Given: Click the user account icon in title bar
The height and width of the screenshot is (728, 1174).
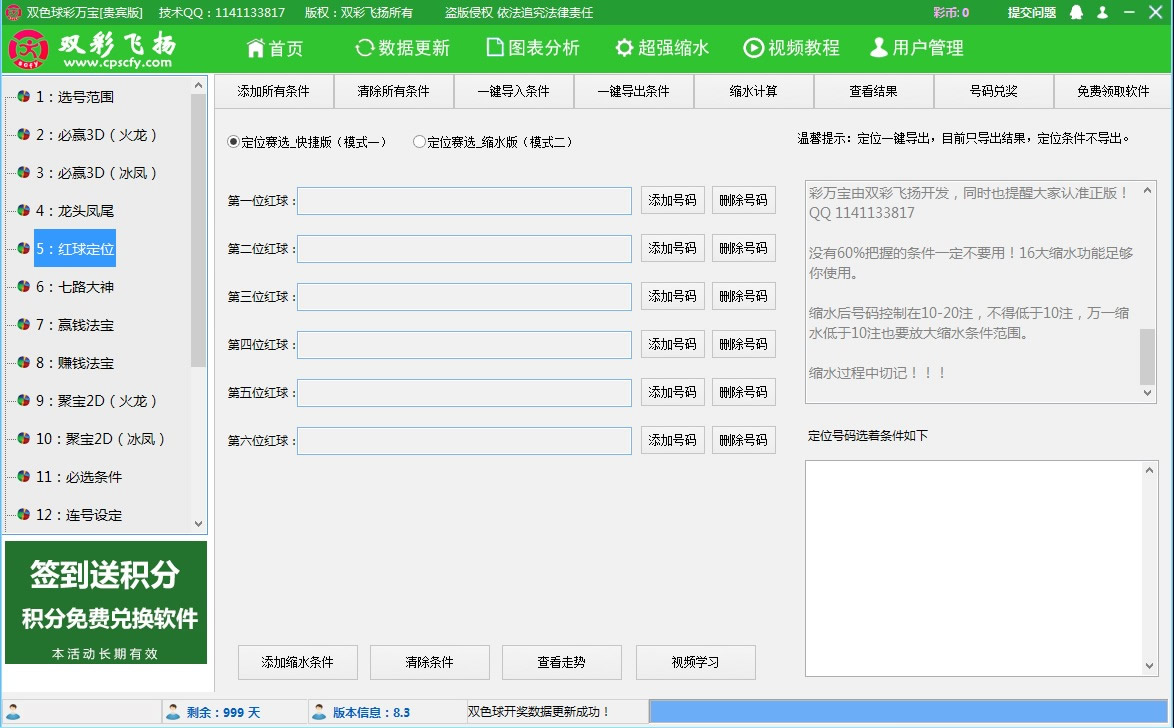Looking at the screenshot, I should click(1104, 13).
